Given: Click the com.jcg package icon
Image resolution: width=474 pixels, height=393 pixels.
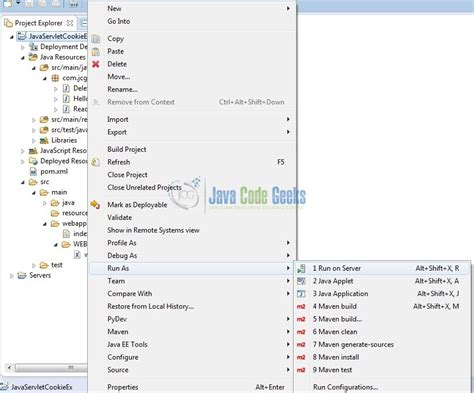Looking at the screenshot, I should [x=55, y=78].
